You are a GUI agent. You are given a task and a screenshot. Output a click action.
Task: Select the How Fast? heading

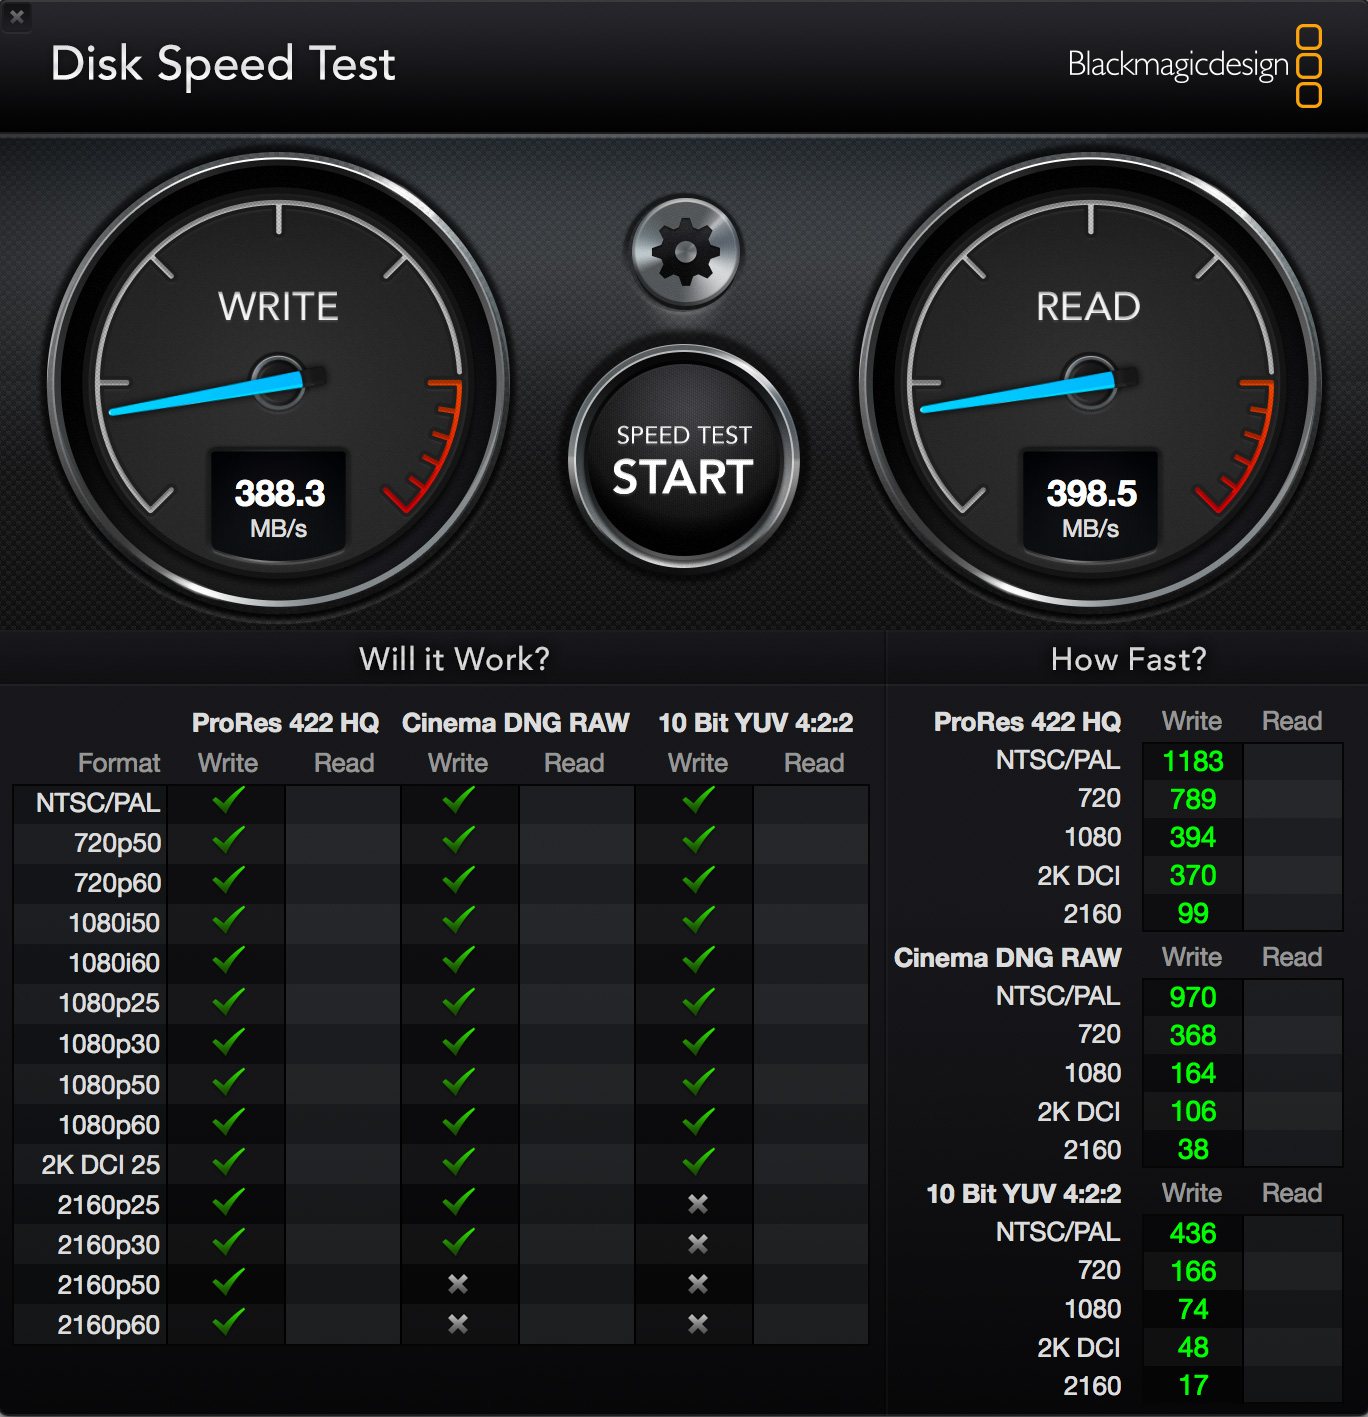point(1128,659)
